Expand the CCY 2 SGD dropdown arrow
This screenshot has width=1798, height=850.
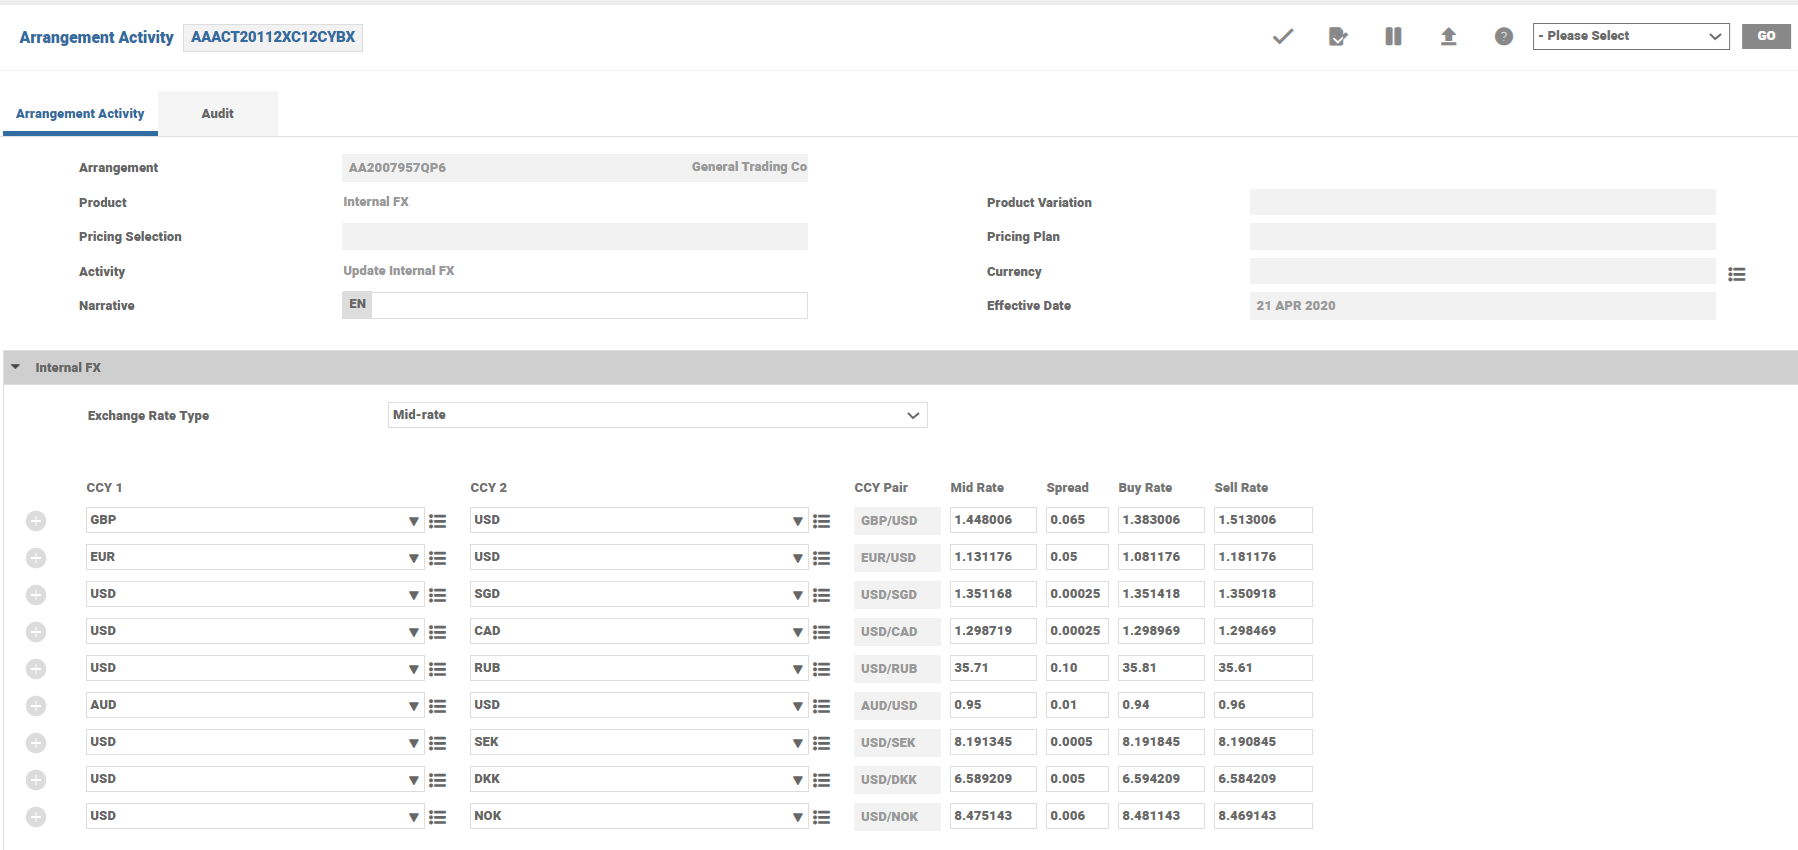pyautogui.click(x=797, y=595)
